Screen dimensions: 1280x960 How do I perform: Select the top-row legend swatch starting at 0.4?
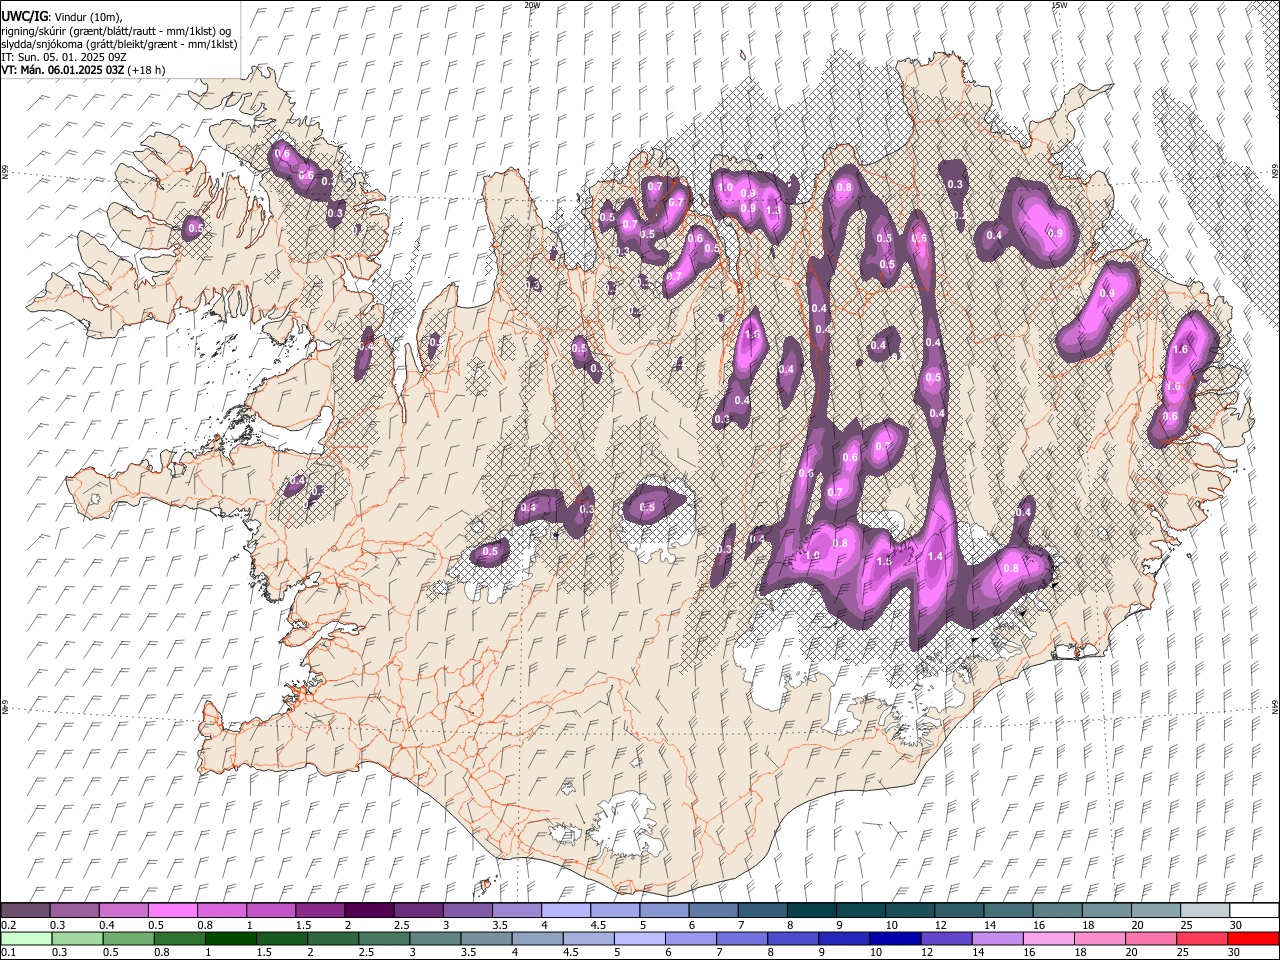[123, 910]
